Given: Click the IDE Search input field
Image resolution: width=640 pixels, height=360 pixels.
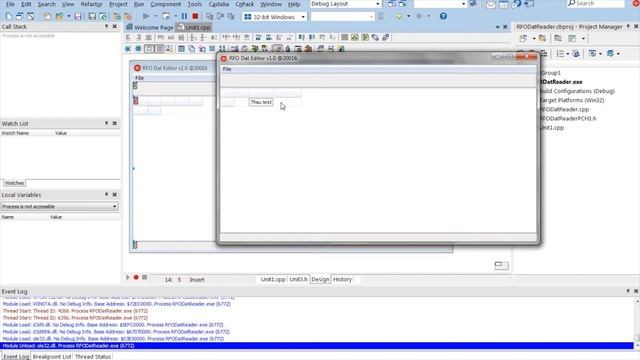Looking at the screenshot, I should point(596,4).
